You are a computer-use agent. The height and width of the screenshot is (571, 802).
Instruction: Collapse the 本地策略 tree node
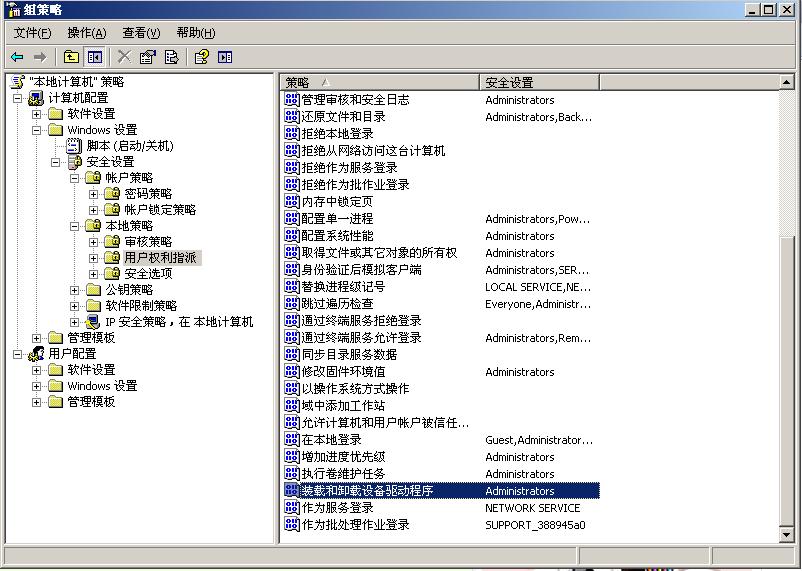tap(75, 226)
